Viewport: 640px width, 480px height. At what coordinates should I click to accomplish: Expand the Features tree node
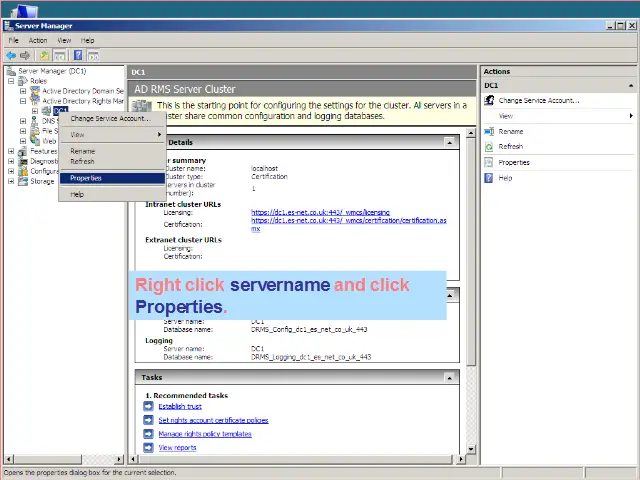[x=11, y=151]
